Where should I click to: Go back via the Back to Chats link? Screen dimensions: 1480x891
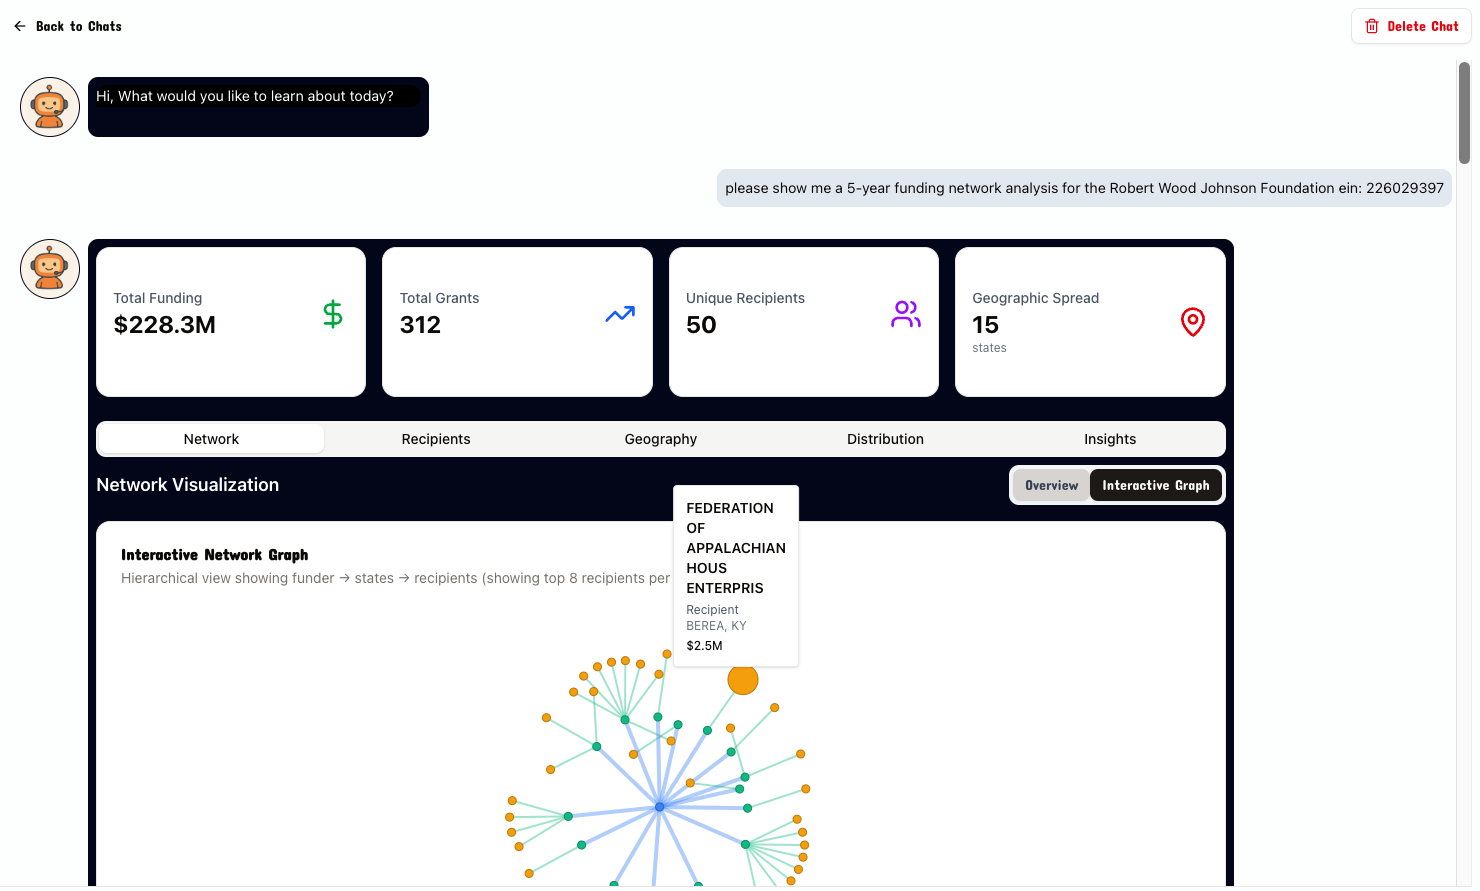point(68,26)
